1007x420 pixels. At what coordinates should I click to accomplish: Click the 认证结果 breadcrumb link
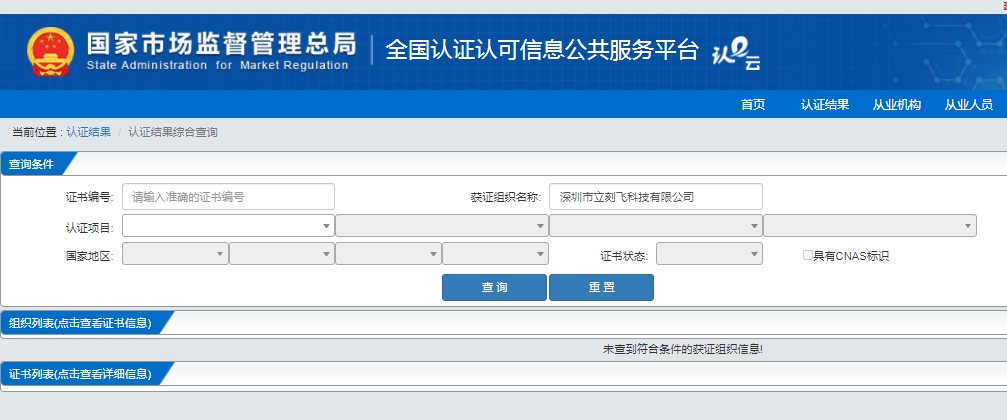pos(89,132)
